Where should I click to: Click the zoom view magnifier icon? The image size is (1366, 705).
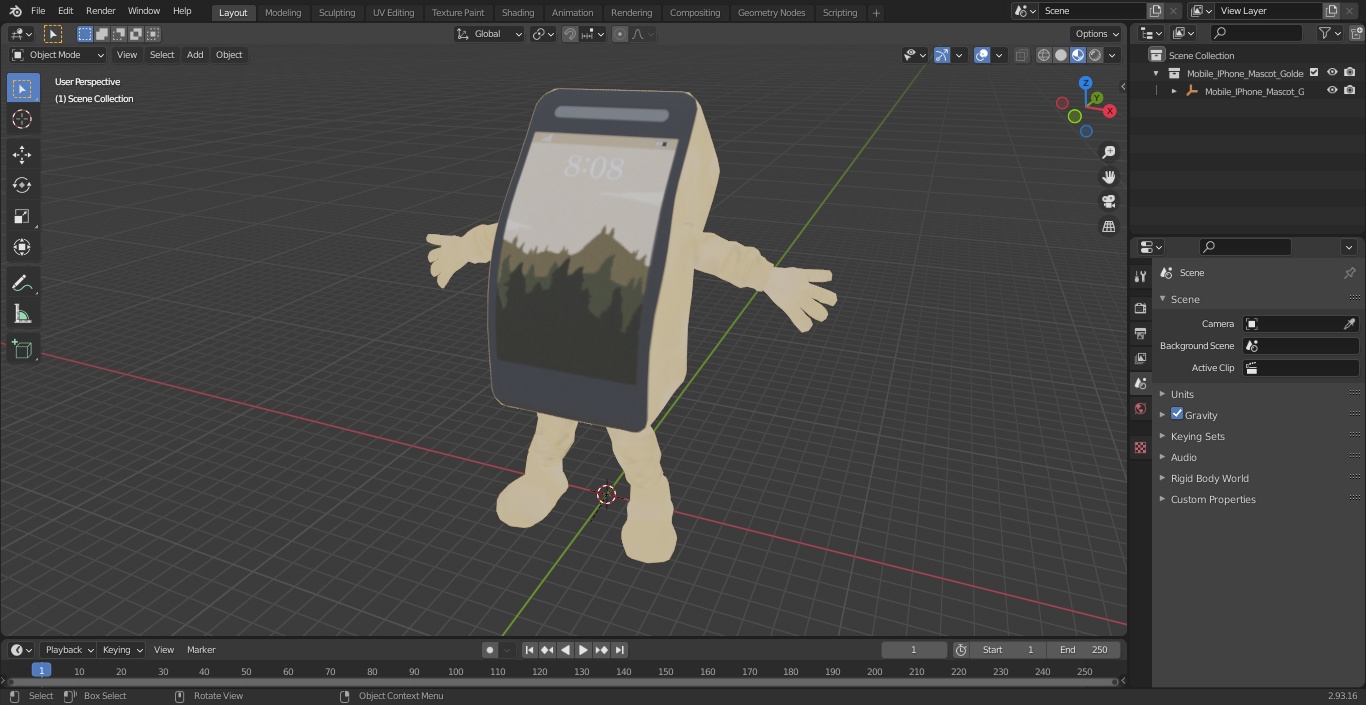click(1109, 152)
